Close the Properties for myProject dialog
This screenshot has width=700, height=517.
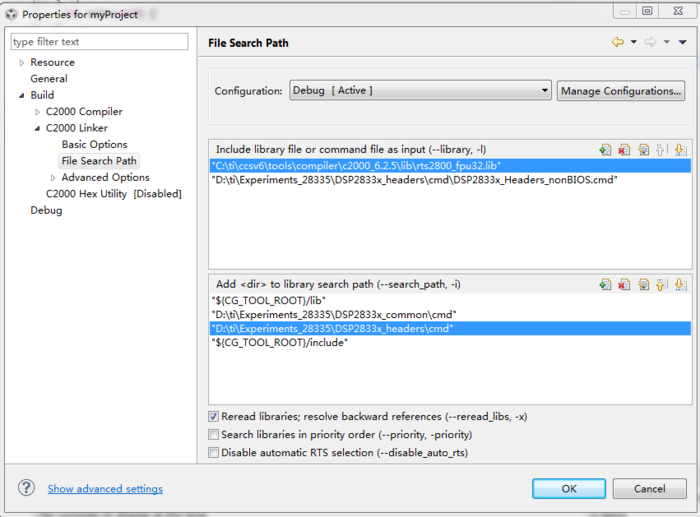[x=678, y=11]
